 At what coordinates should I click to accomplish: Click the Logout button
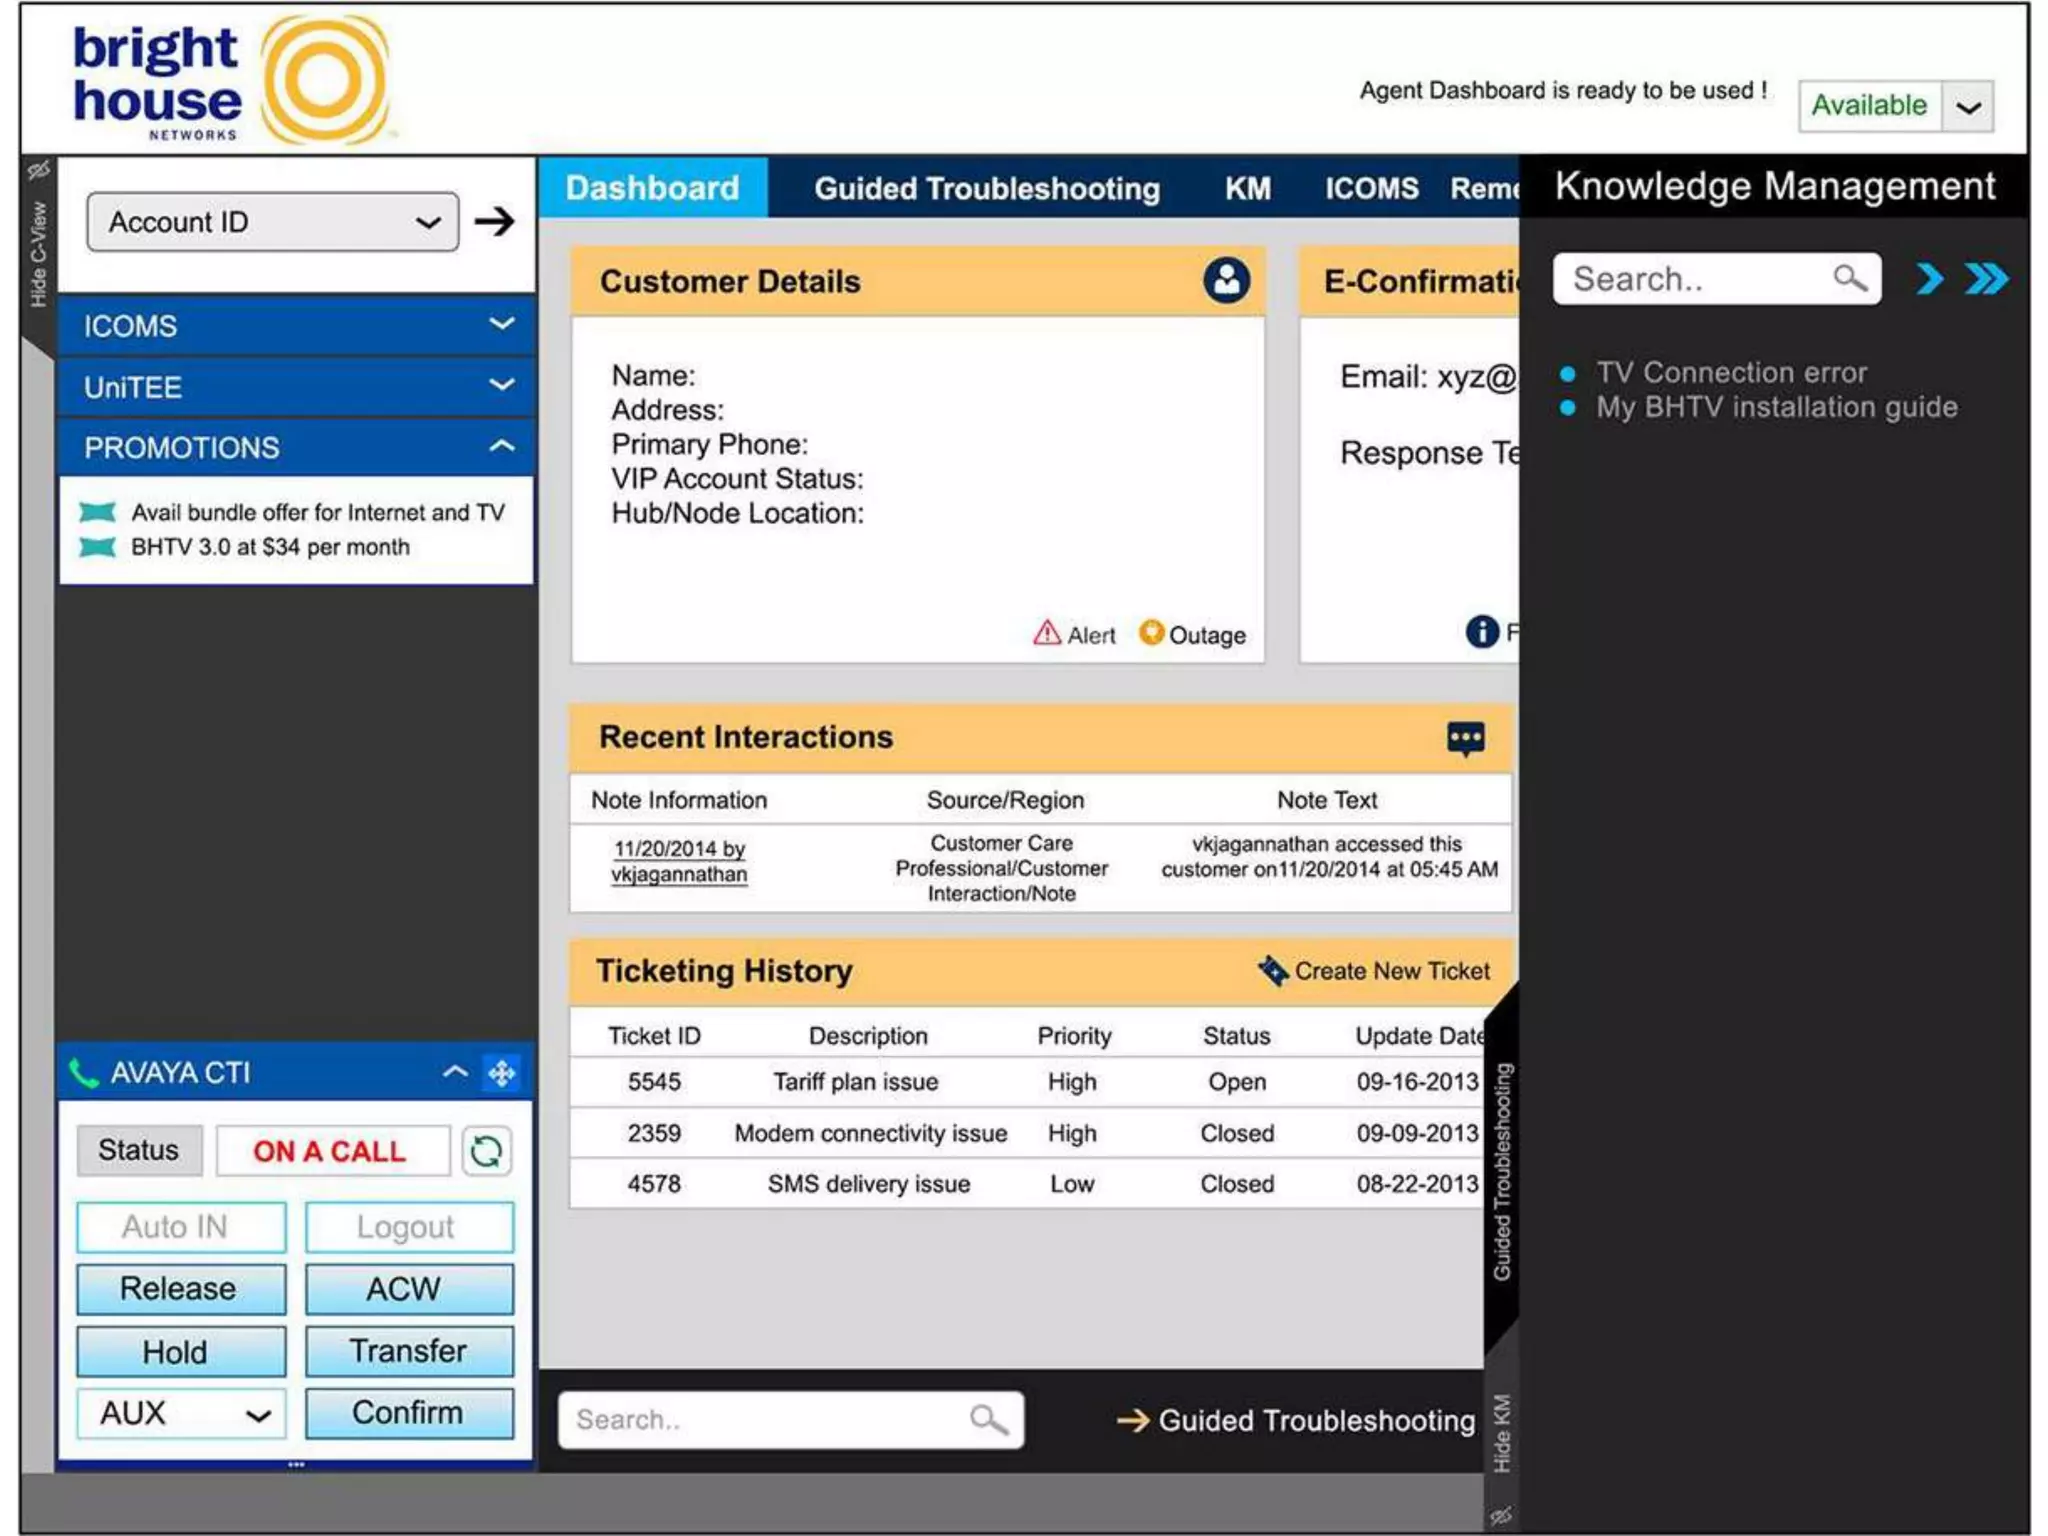[409, 1227]
